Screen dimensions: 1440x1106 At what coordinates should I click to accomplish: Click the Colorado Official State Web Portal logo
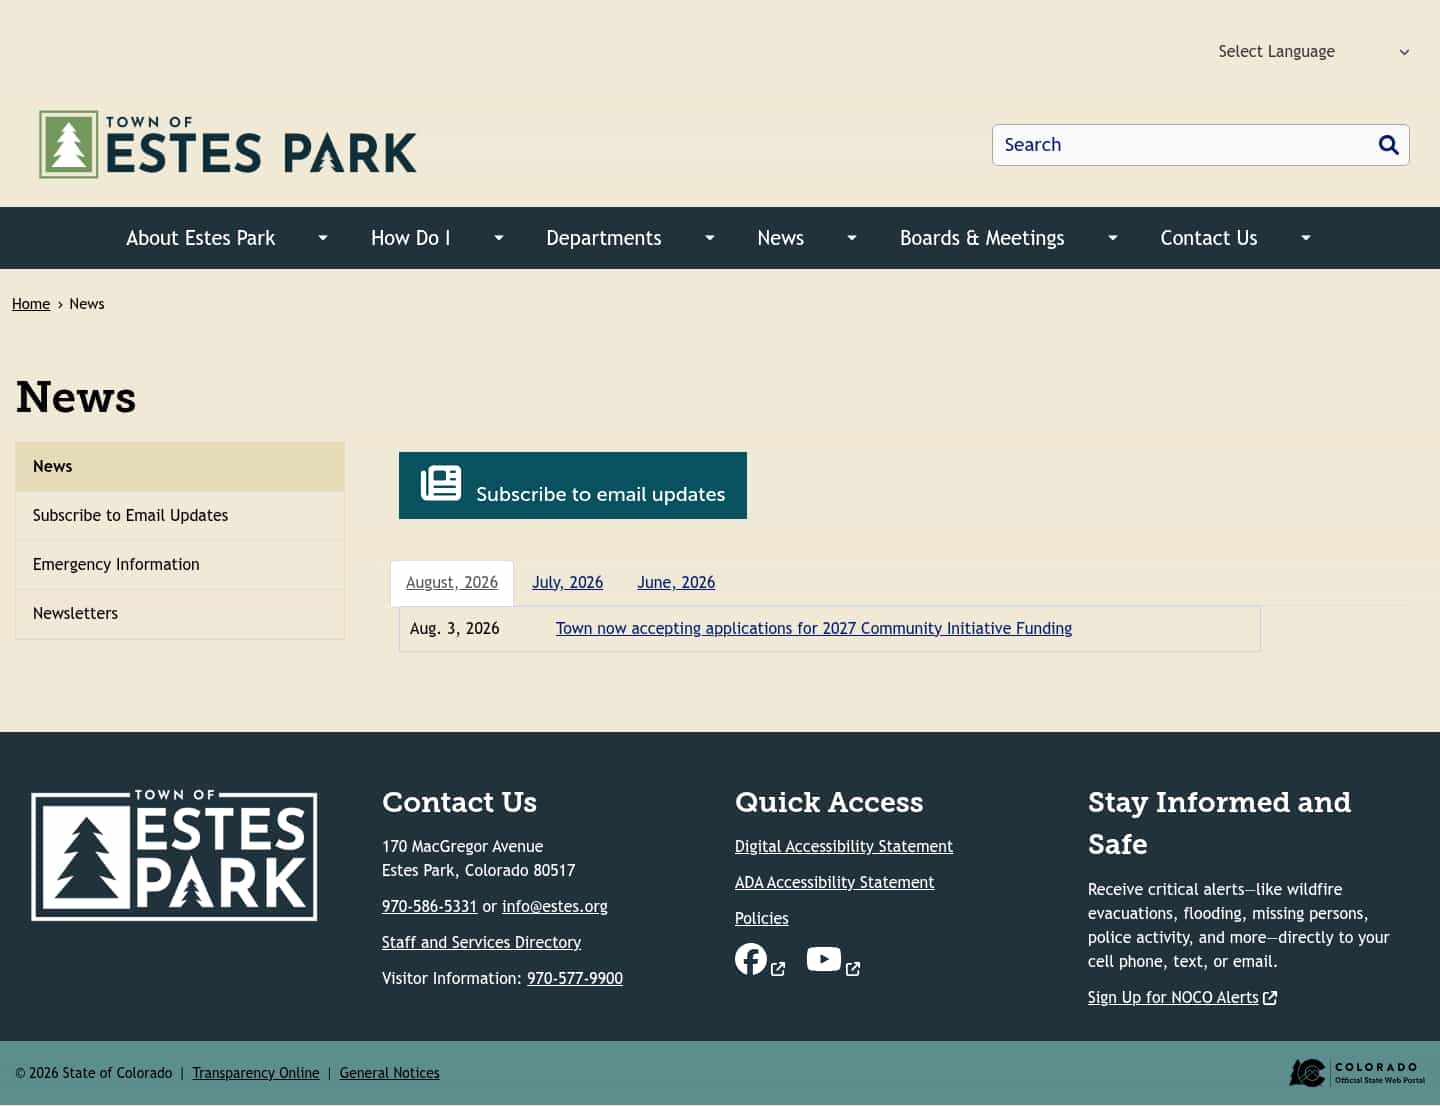coord(1357,1073)
